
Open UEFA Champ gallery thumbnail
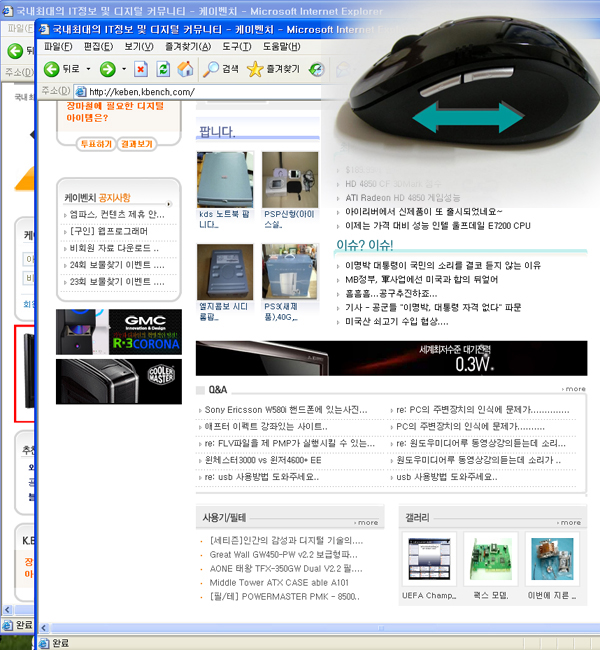429,559
